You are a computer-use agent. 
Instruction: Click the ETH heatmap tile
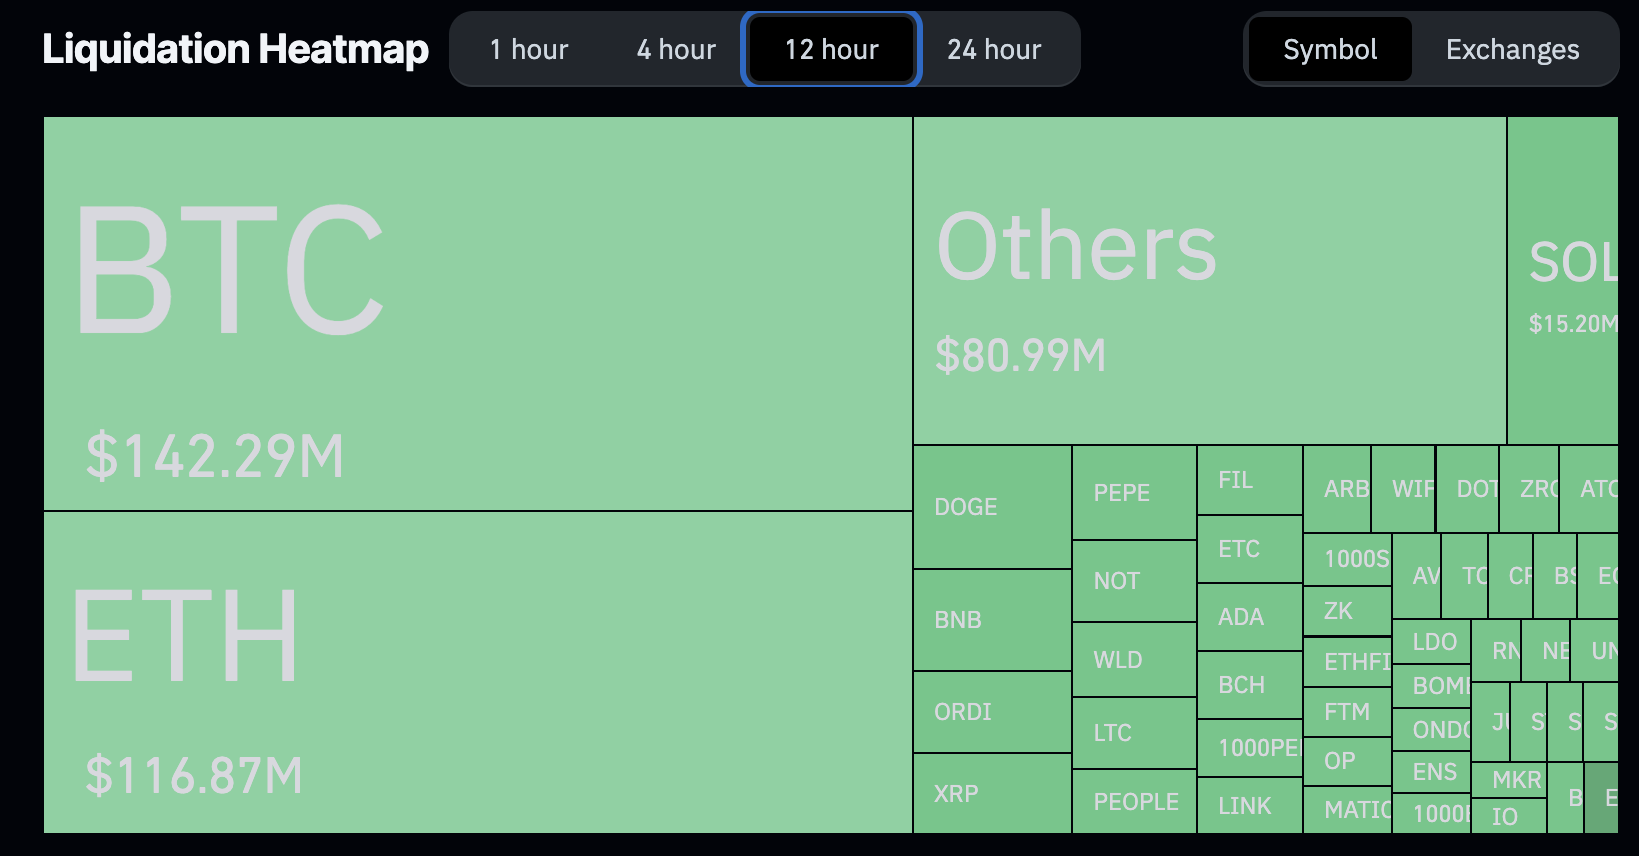point(478,672)
